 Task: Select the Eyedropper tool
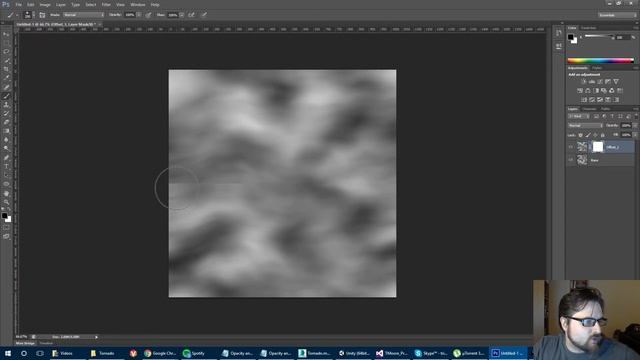pyautogui.click(x=7, y=78)
